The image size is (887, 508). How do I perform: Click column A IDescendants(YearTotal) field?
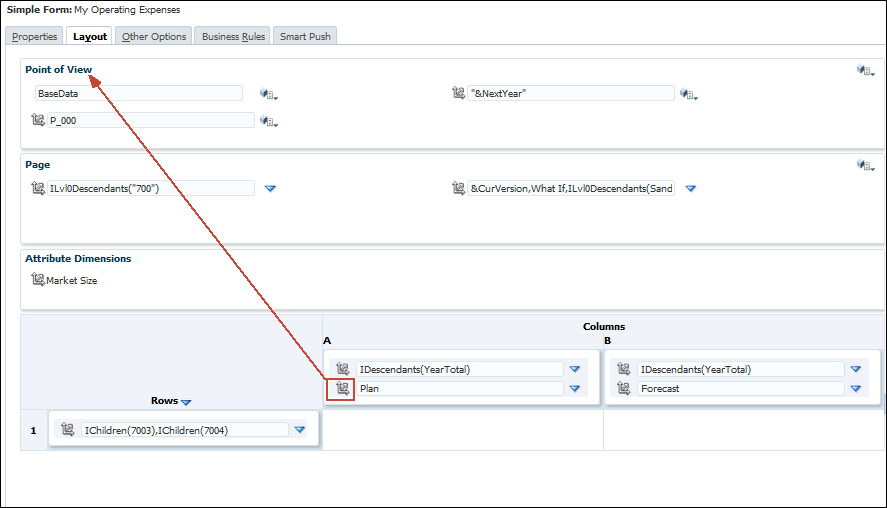459,369
